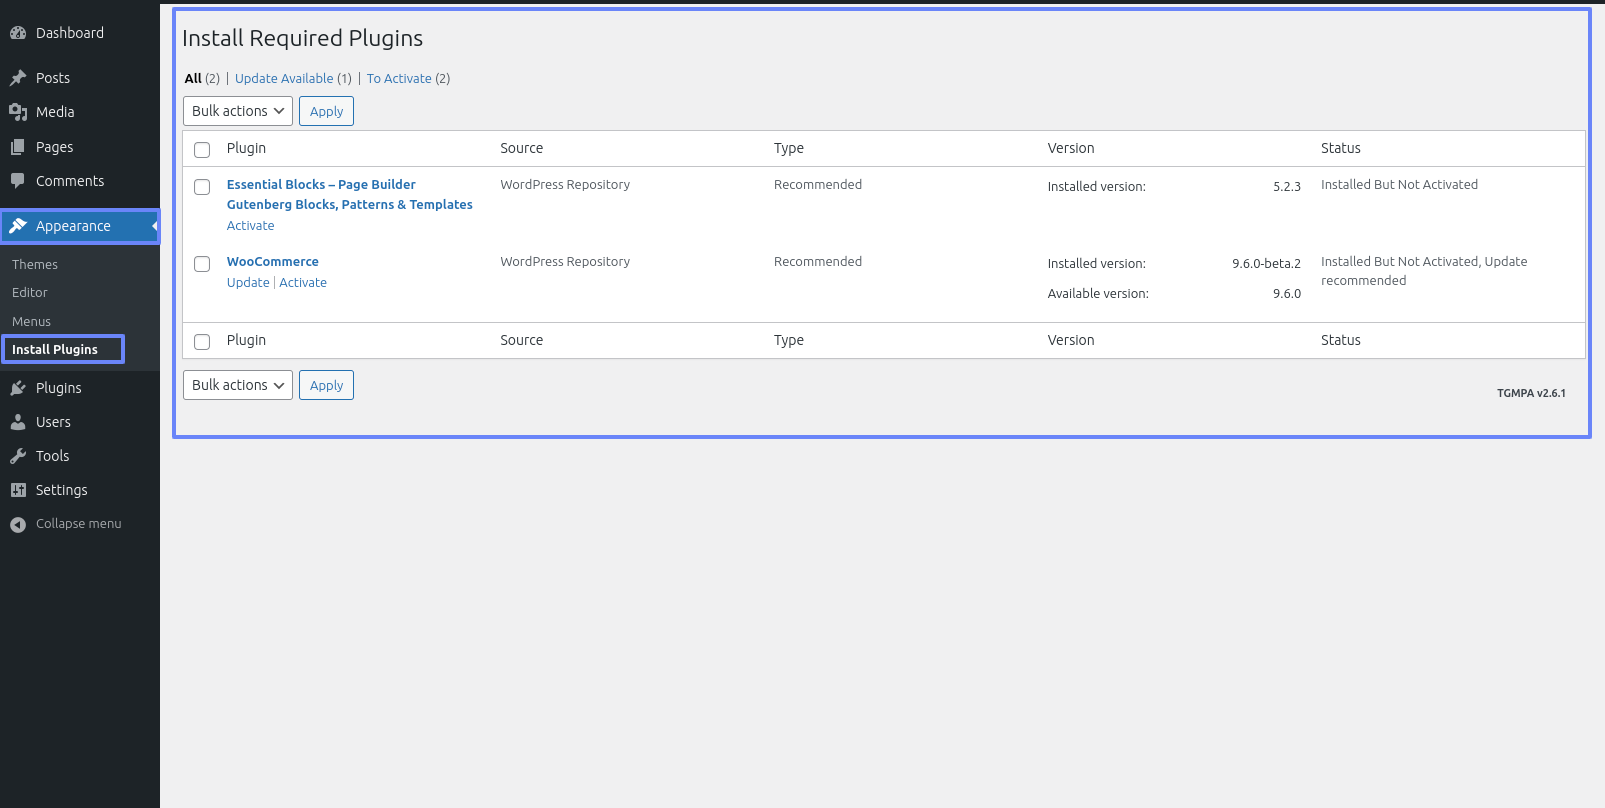Open the Comments menu item
Screen dimensions: 1605x808
point(80,181)
